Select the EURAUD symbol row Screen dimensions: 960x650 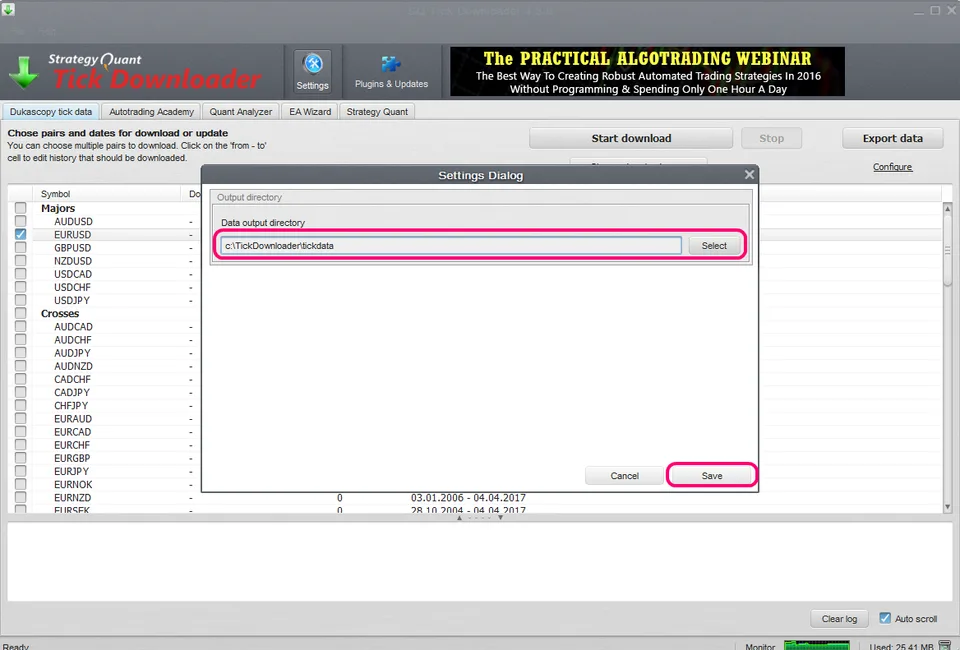(73, 419)
